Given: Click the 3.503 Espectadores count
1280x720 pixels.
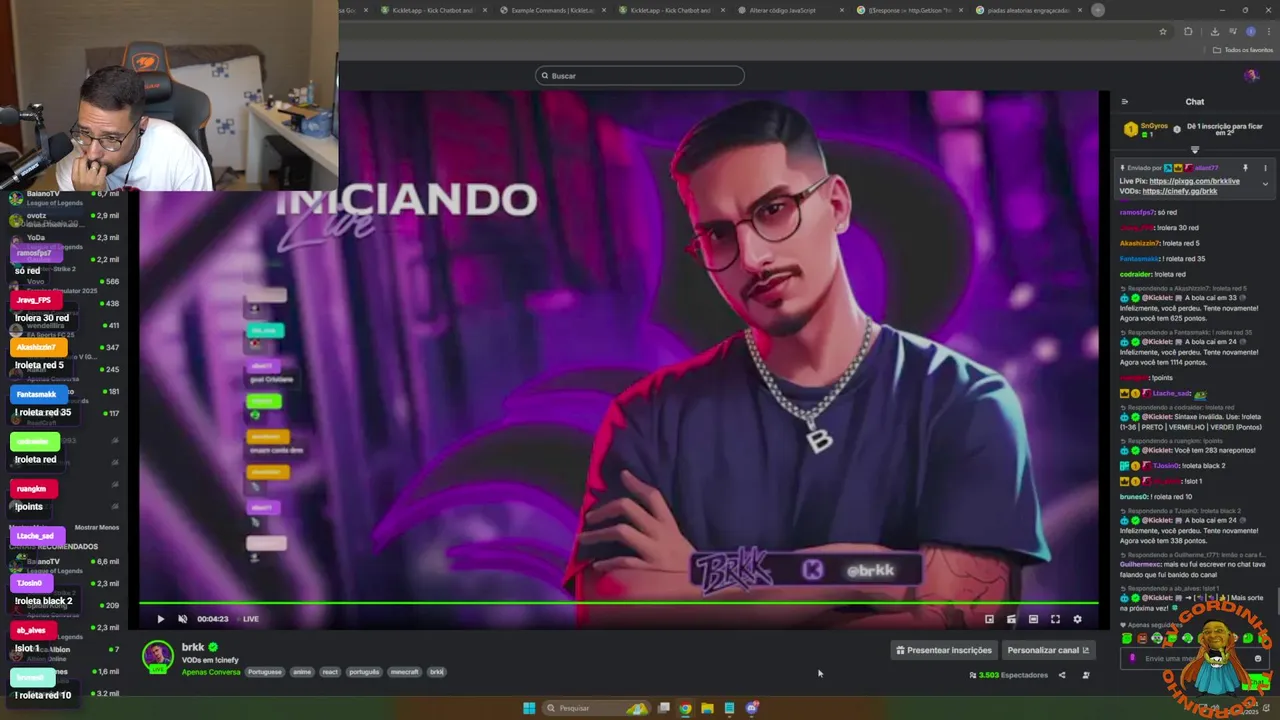Looking at the screenshot, I should tap(1009, 675).
